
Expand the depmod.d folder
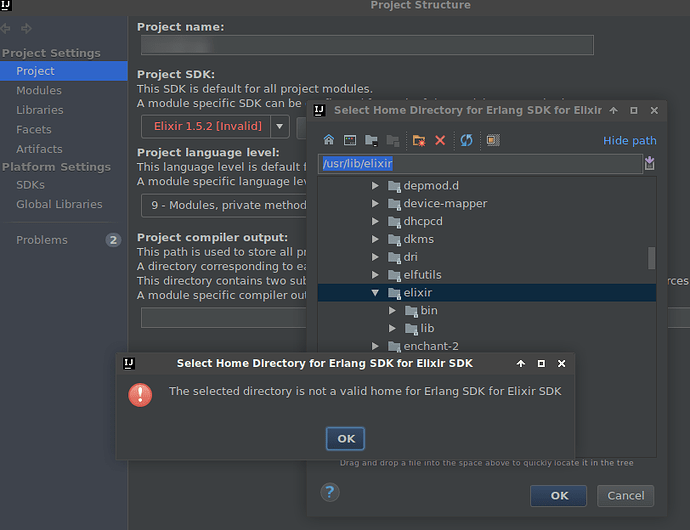click(375, 186)
